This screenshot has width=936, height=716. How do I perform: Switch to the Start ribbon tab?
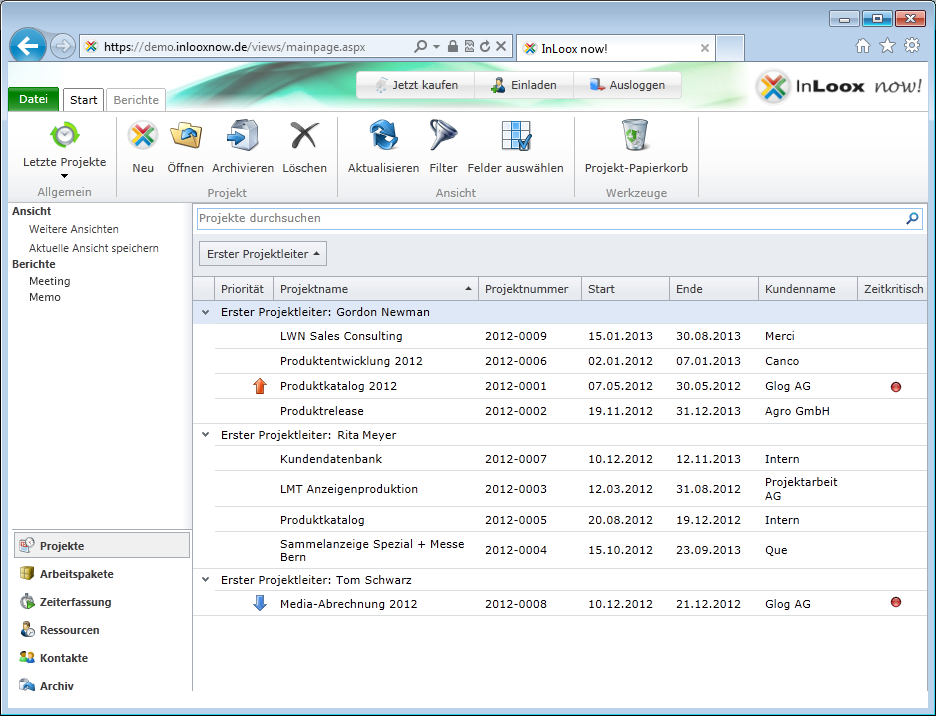click(x=84, y=100)
